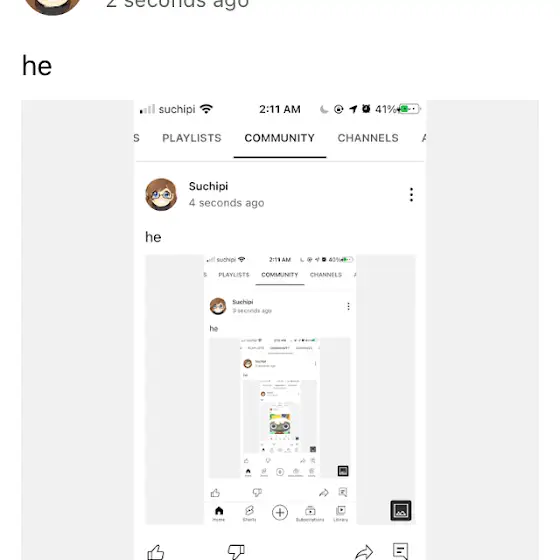
Task: Tap the 4 seconds ago timestamp
Action: [x=226, y=203]
